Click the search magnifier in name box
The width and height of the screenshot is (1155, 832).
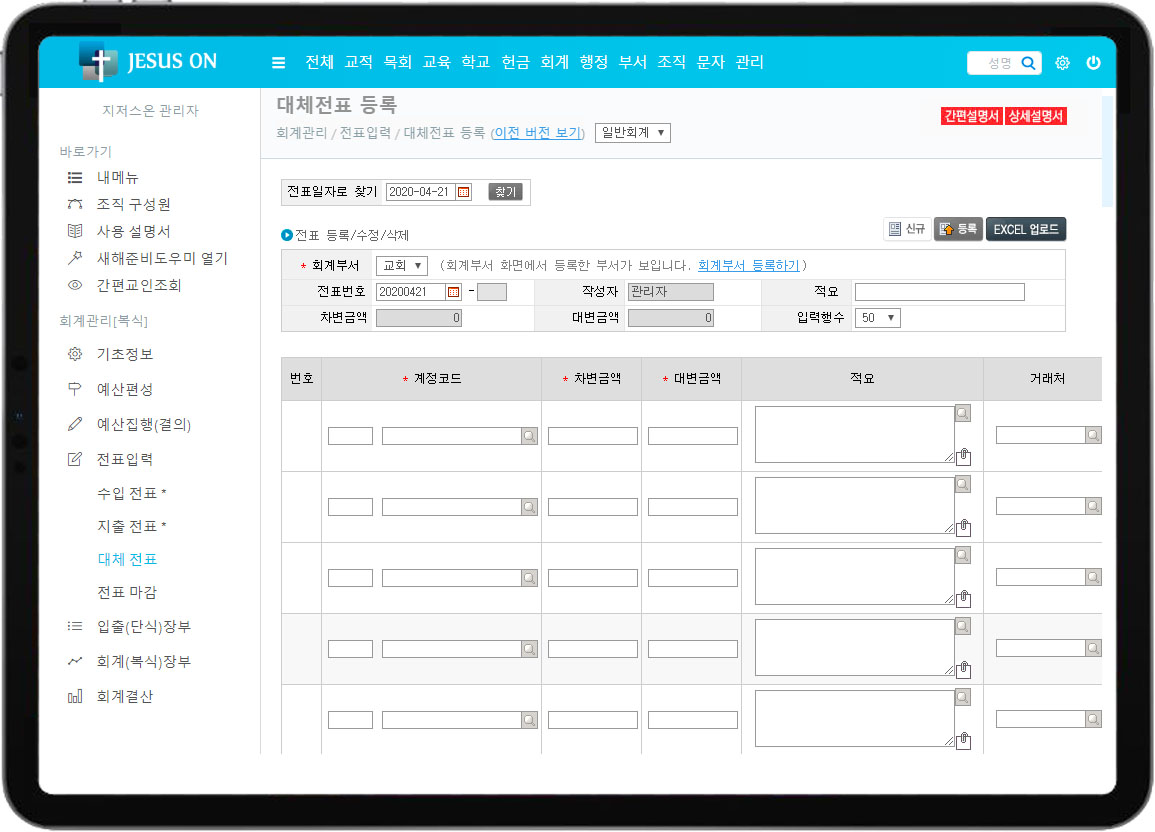click(x=1027, y=63)
